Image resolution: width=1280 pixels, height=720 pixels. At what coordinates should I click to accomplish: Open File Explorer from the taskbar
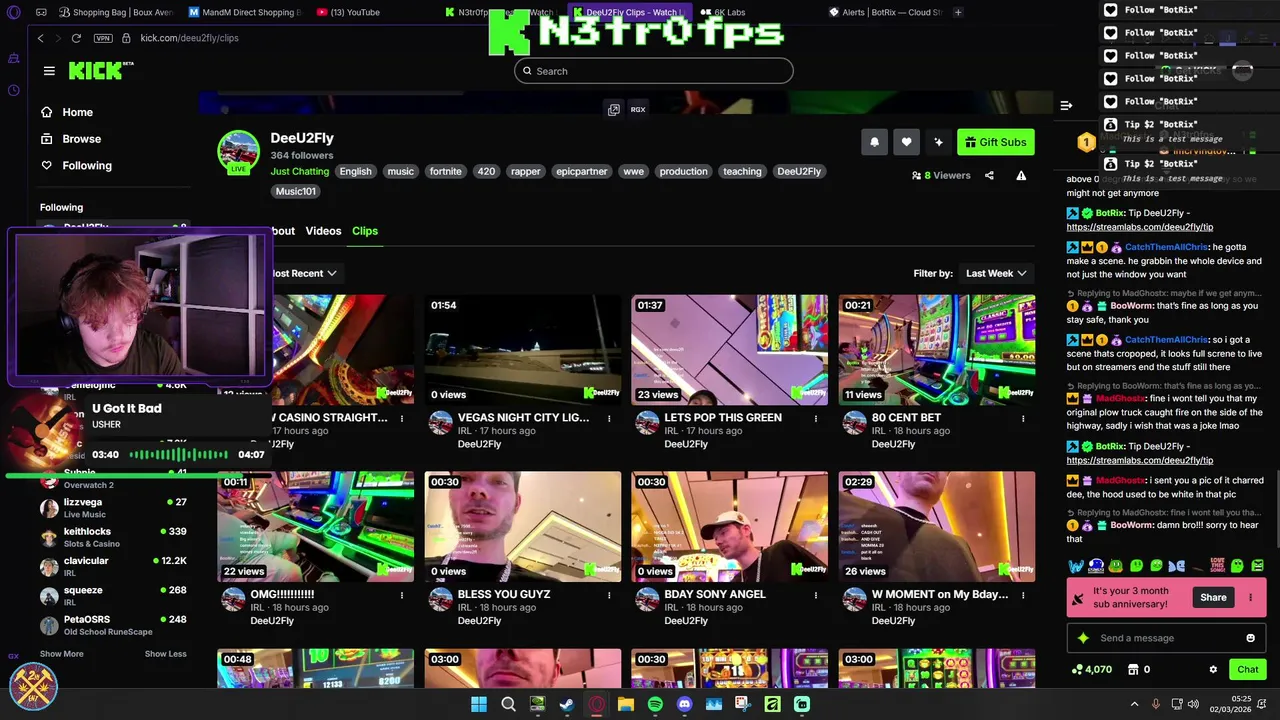click(626, 704)
